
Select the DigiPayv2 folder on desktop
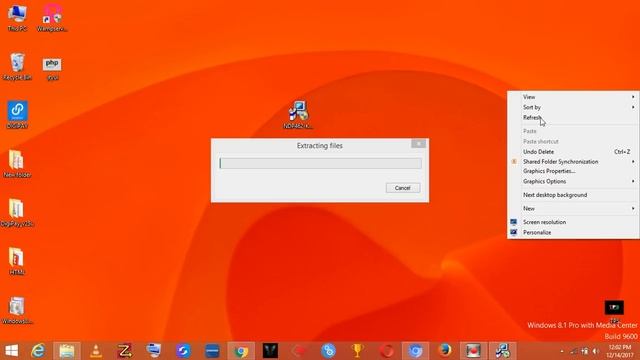(17, 213)
